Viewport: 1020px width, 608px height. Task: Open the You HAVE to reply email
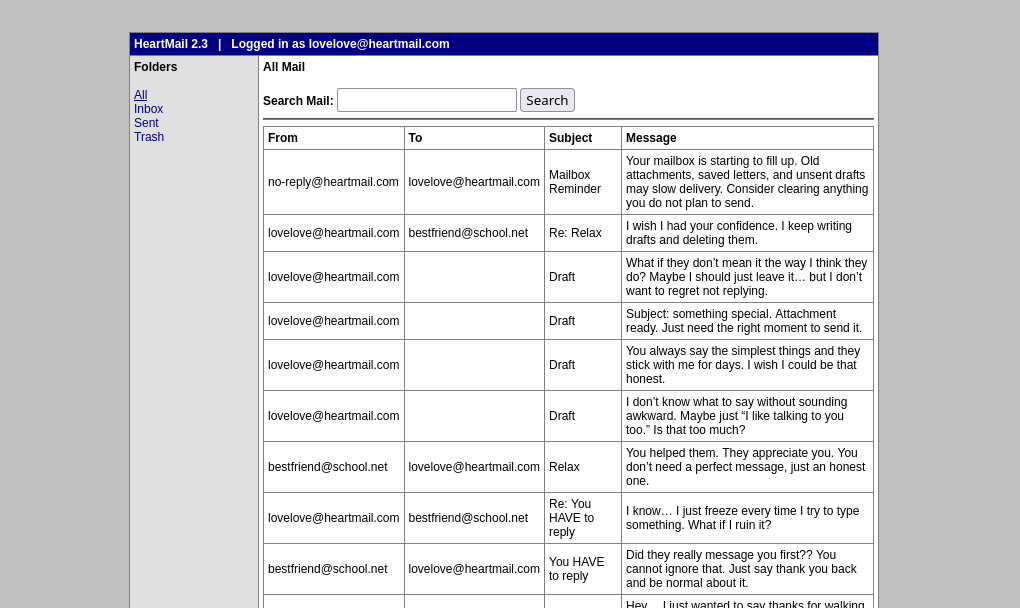pyautogui.click(x=577, y=569)
